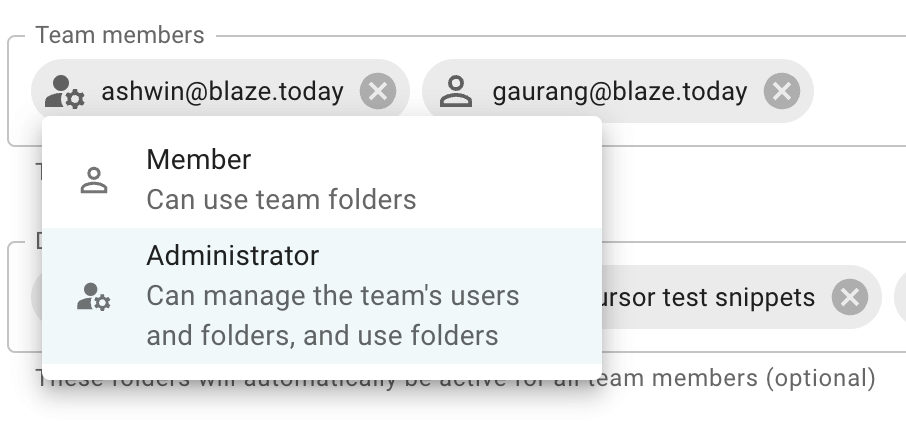
Task: Click the admin gear-person icon in role menu
Action: click(x=94, y=296)
